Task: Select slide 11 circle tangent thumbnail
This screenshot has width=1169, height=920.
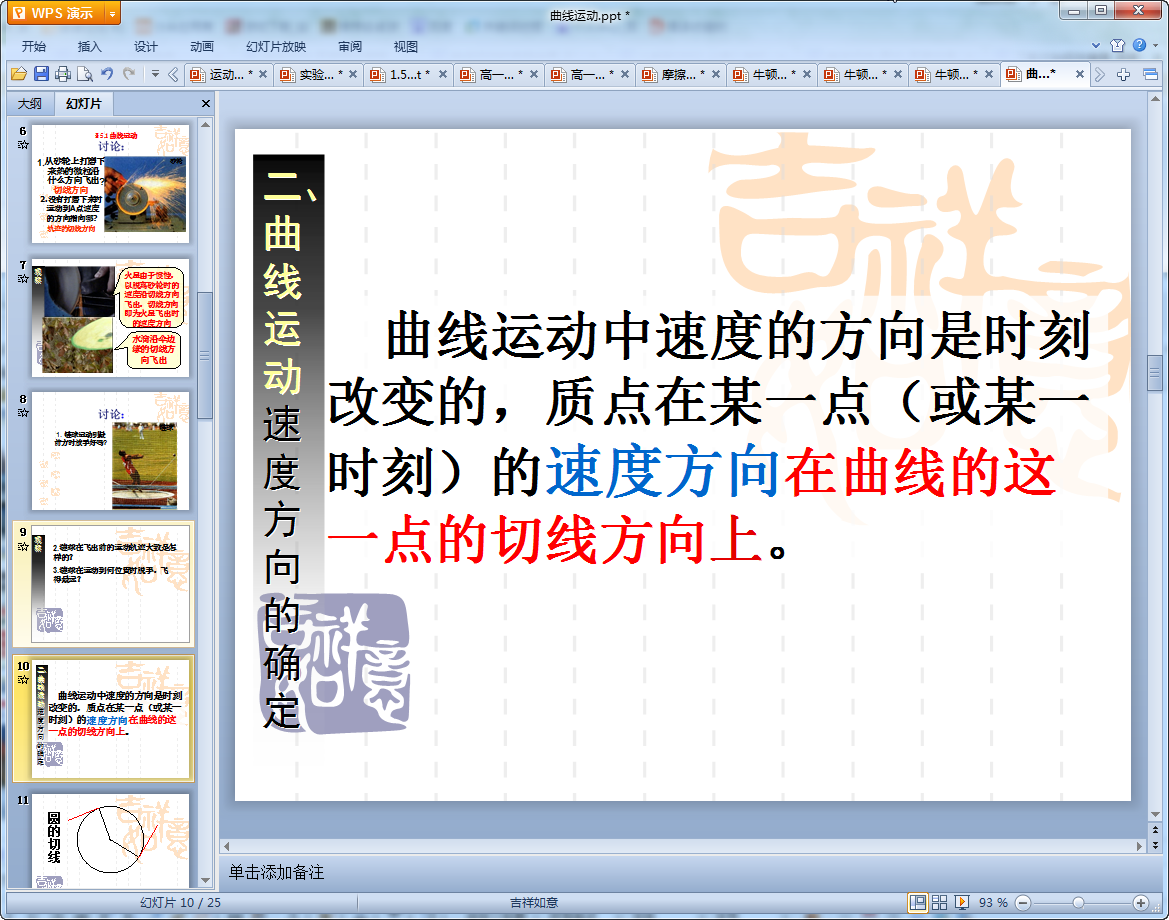Action: click(x=110, y=841)
